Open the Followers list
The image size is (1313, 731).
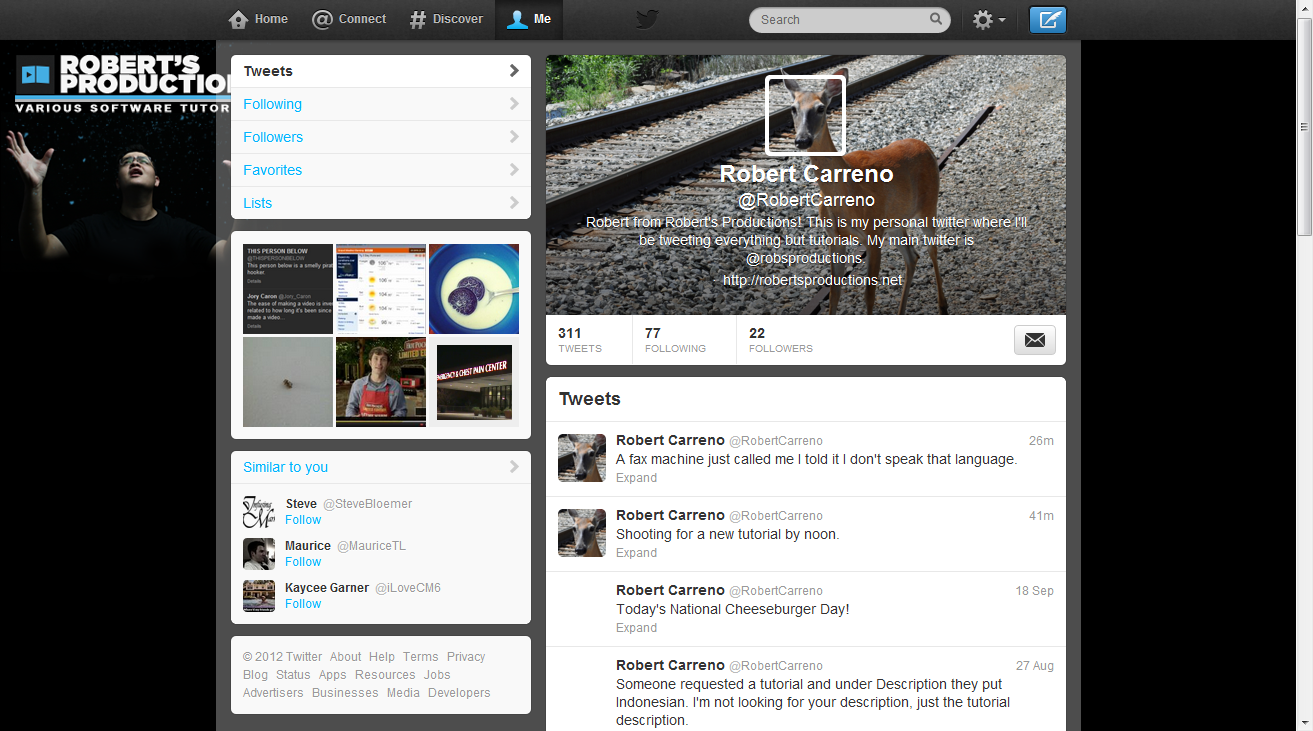pyautogui.click(x=381, y=137)
